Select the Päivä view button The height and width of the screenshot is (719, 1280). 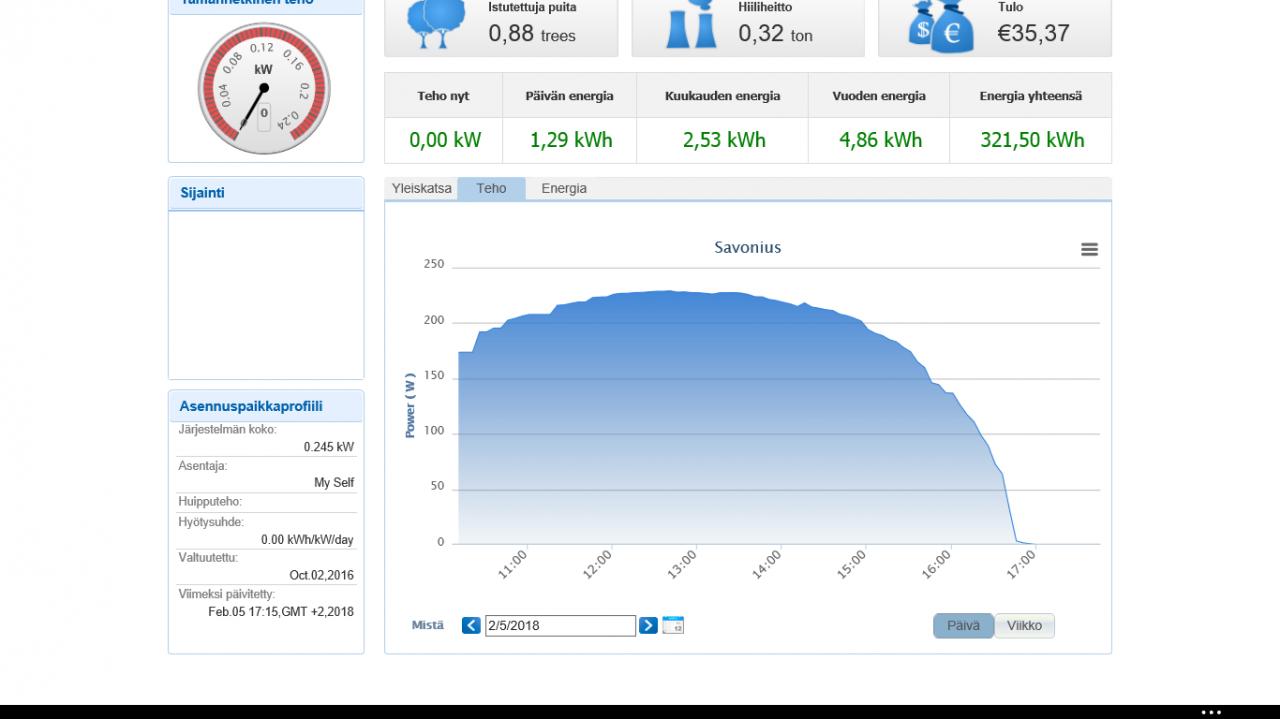(963, 626)
